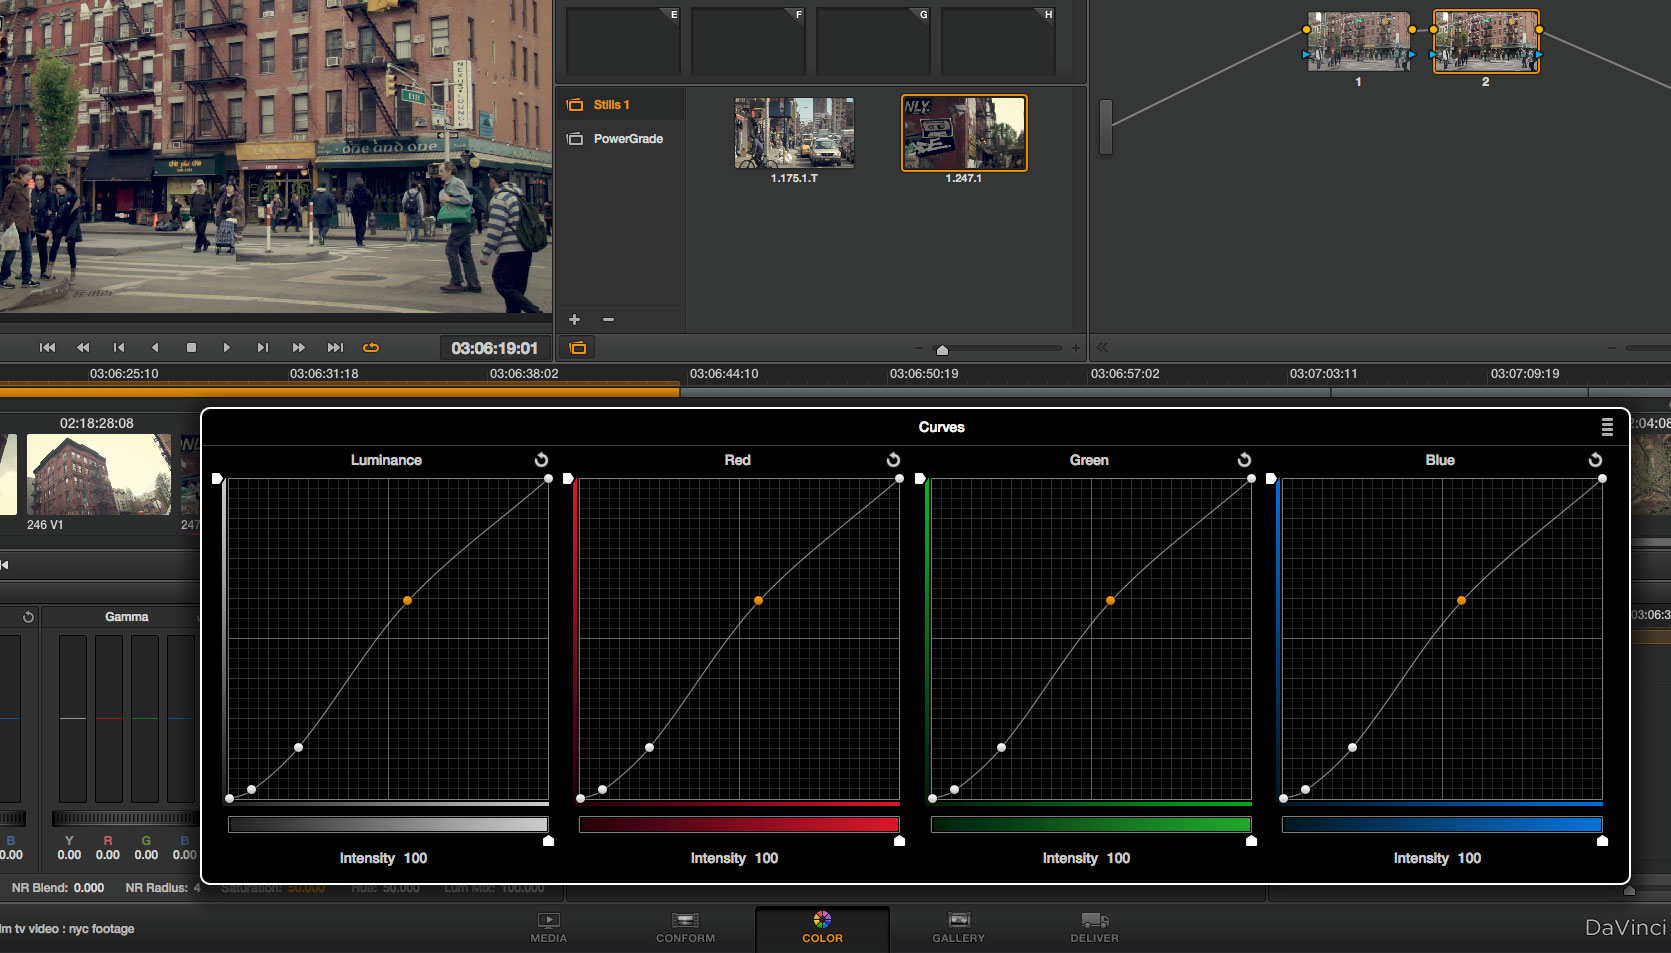Reset the Red channel curve
This screenshot has width=1671, height=953.
pyautogui.click(x=892, y=460)
